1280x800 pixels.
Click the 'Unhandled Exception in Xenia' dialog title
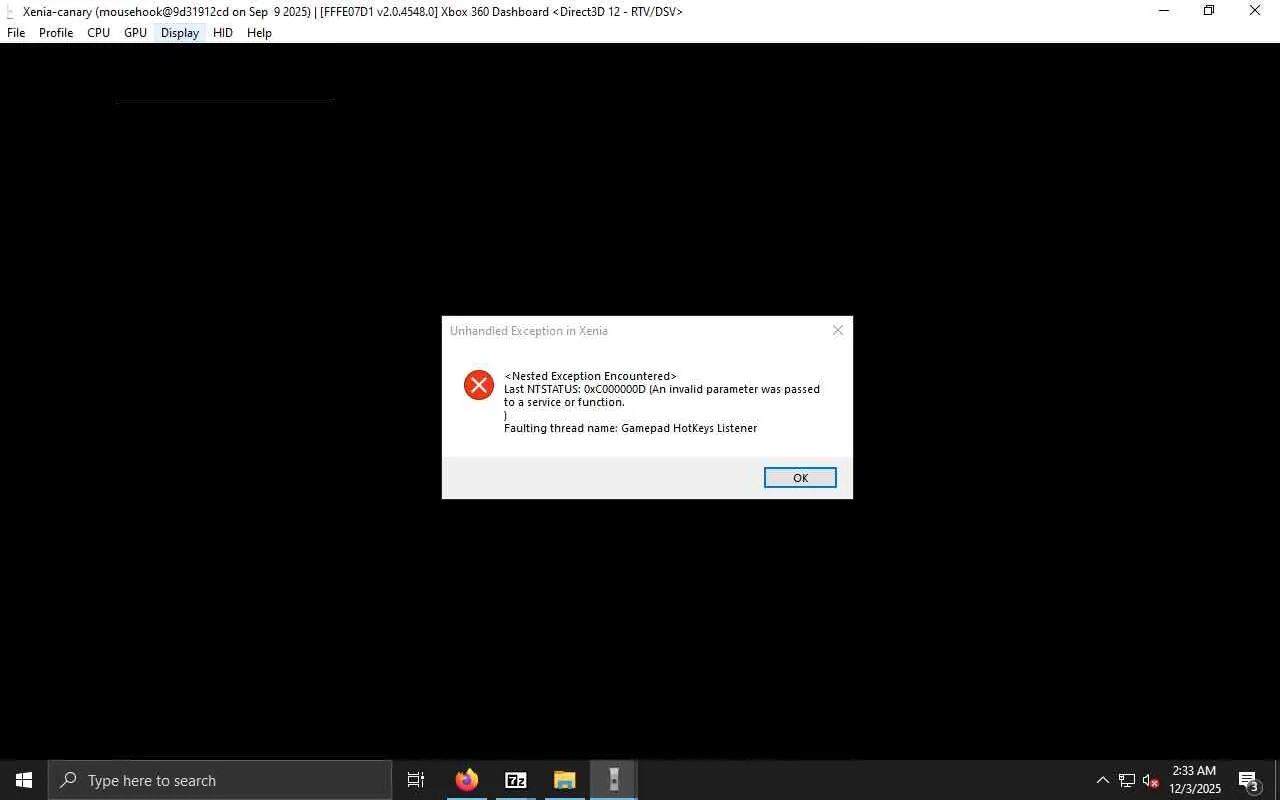(x=529, y=331)
